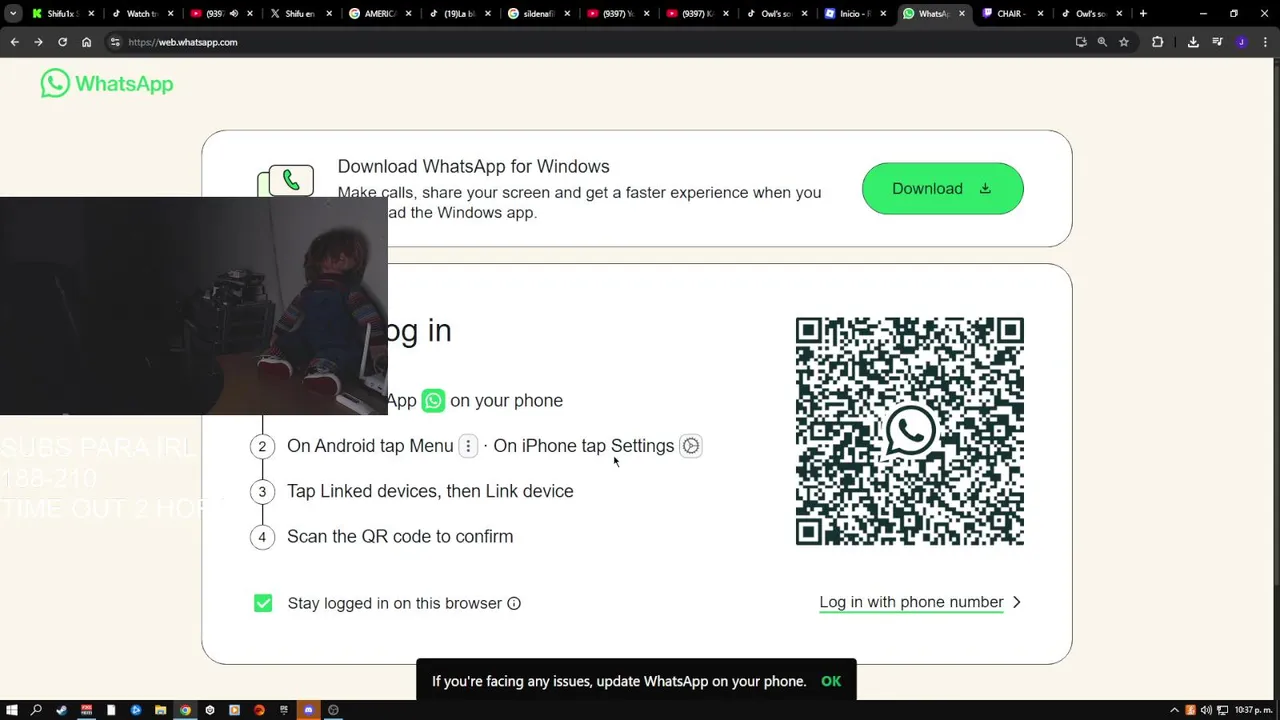Bookmark this page with the star icon
This screenshot has width=1280, height=720.
tap(1124, 42)
